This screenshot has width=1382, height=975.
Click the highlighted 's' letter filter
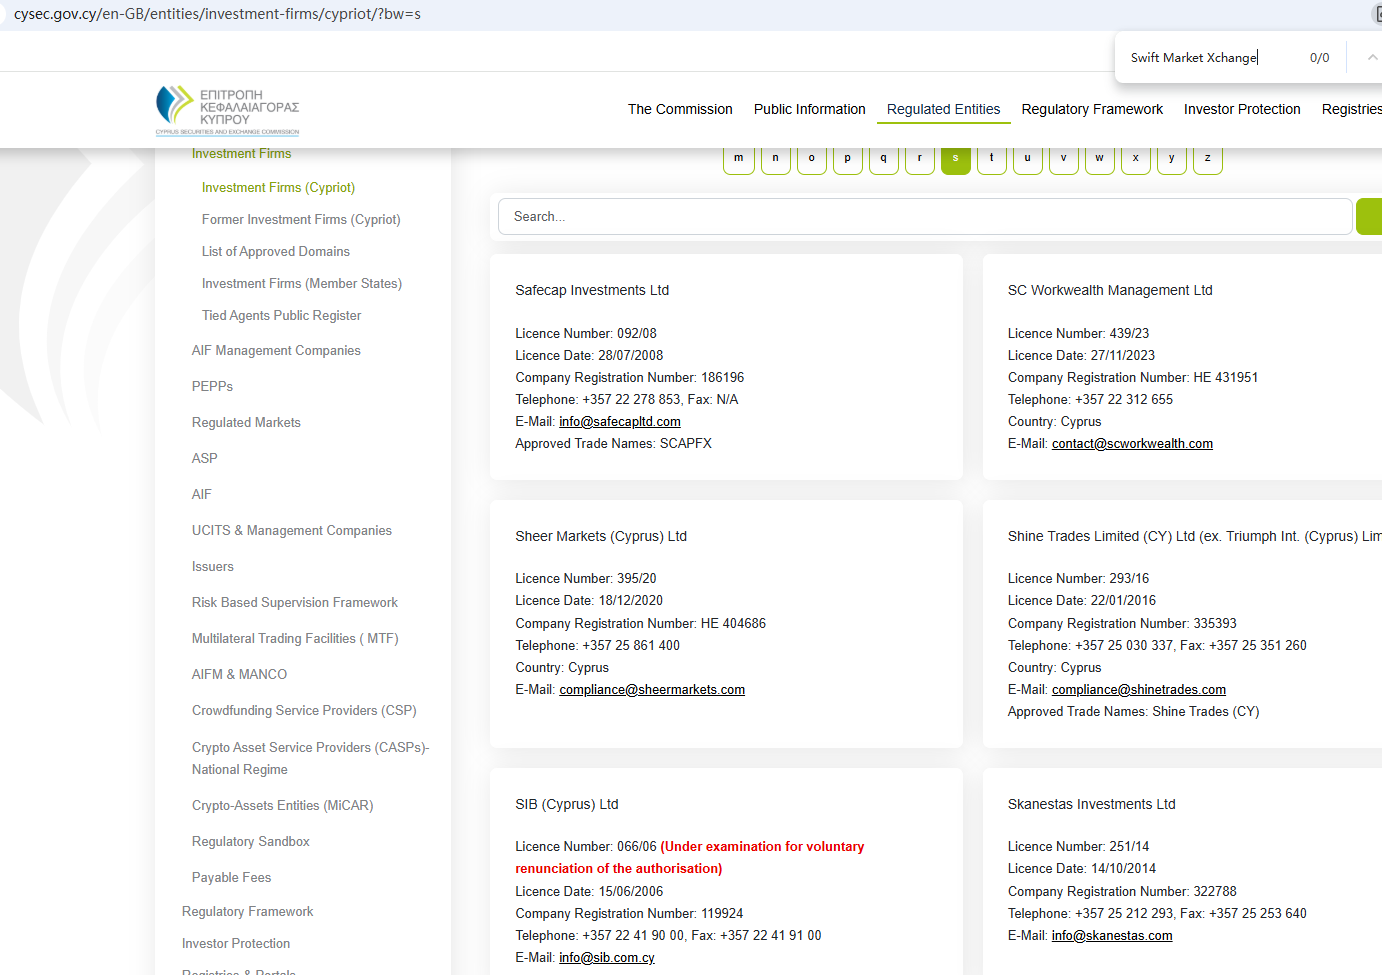955,158
